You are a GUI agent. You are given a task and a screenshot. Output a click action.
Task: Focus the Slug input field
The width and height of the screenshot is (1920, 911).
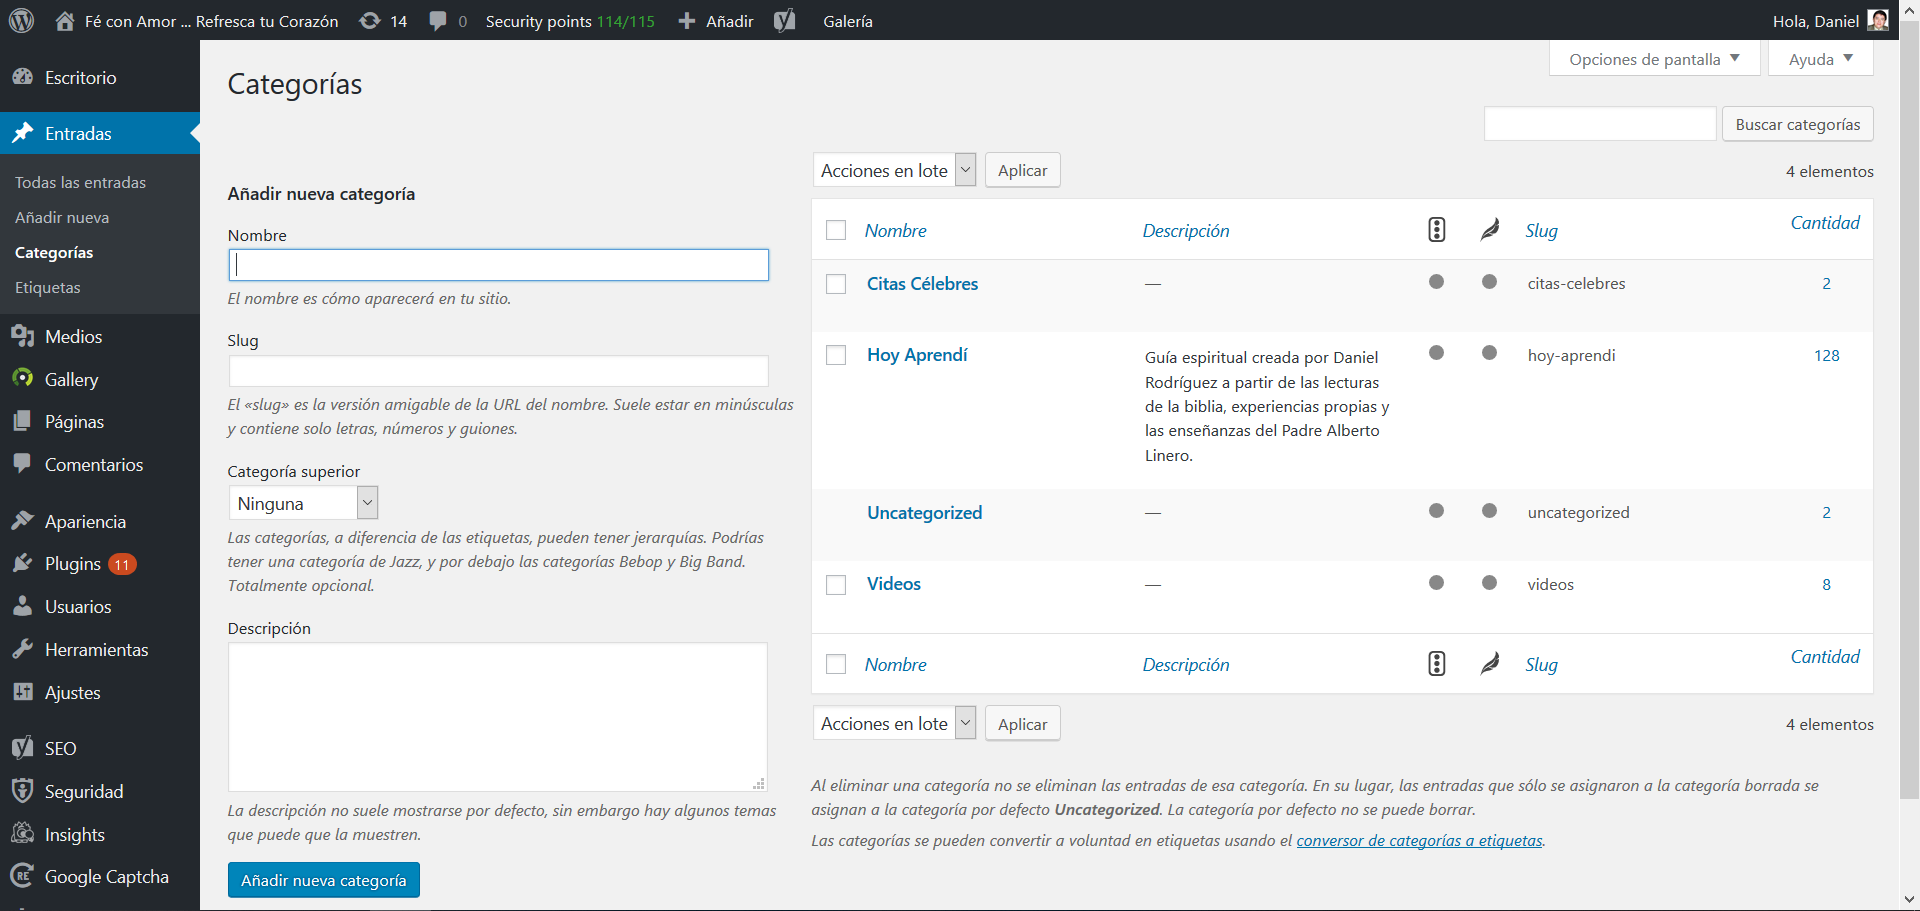(x=498, y=371)
